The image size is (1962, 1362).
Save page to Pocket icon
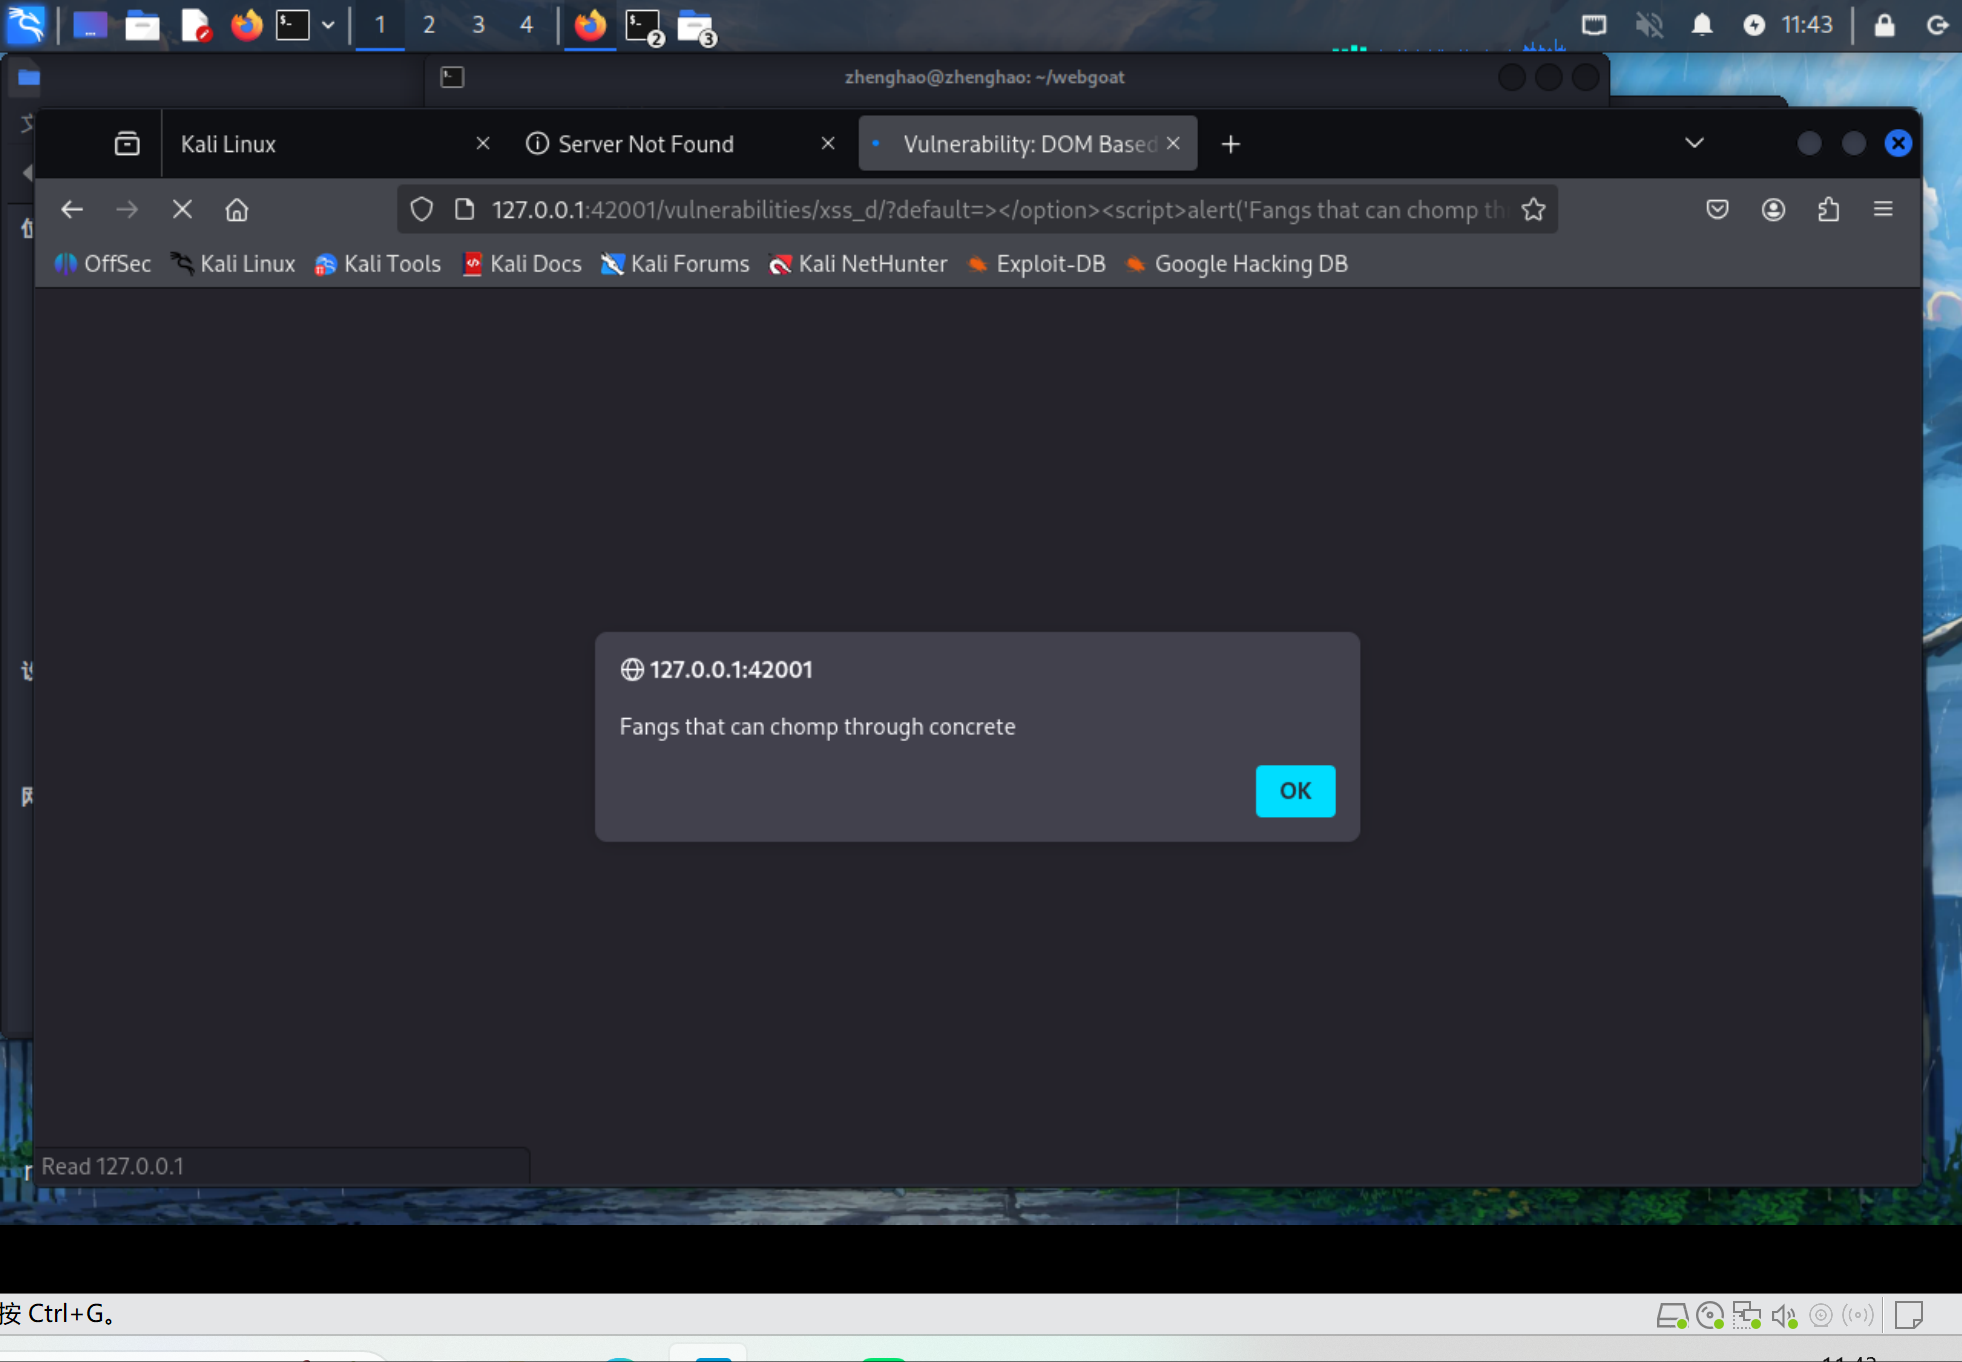point(1717,210)
